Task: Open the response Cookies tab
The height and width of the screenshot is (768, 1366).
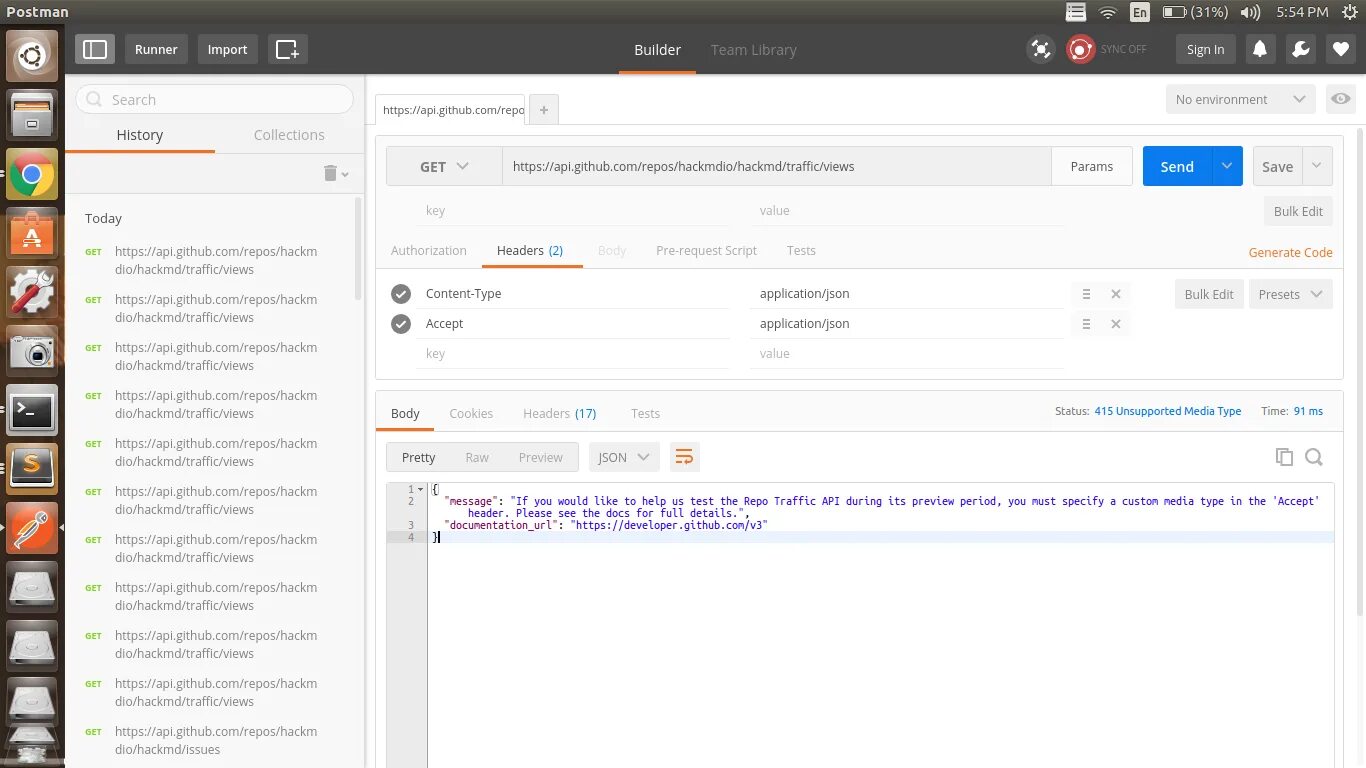Action: click(x=471, y=413)
